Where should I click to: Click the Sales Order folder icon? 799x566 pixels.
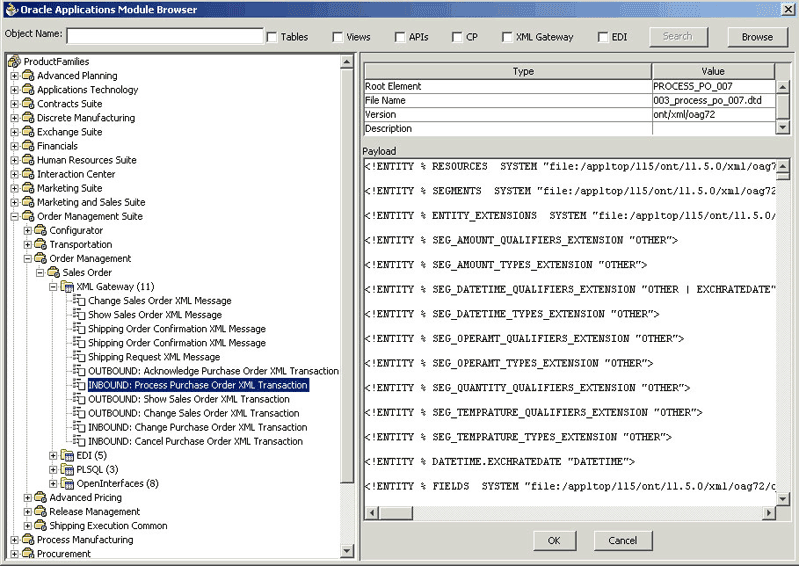54,273
